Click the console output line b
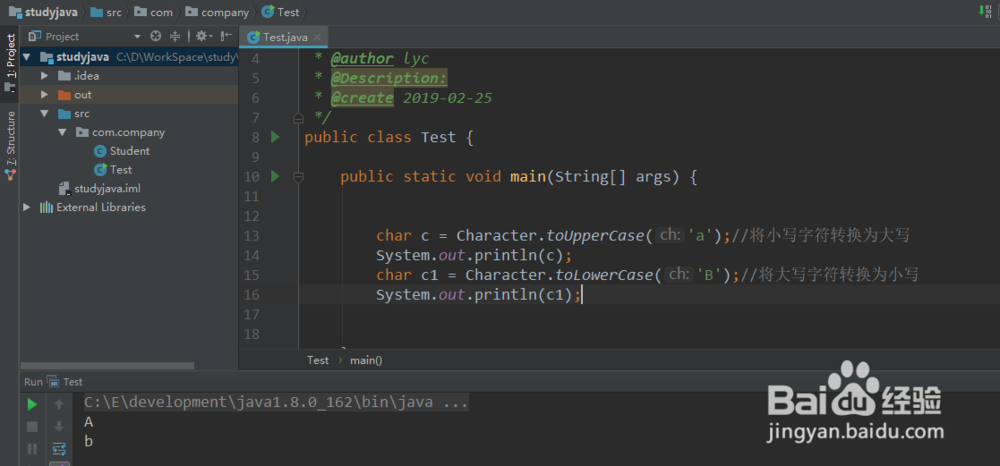 [x=89, y=441]
